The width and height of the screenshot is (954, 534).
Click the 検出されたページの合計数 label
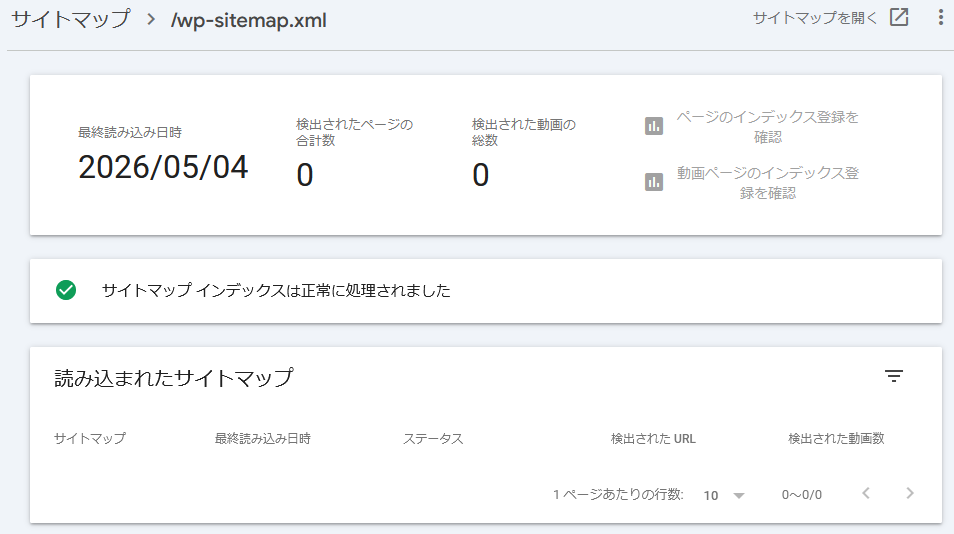[354, 132]
